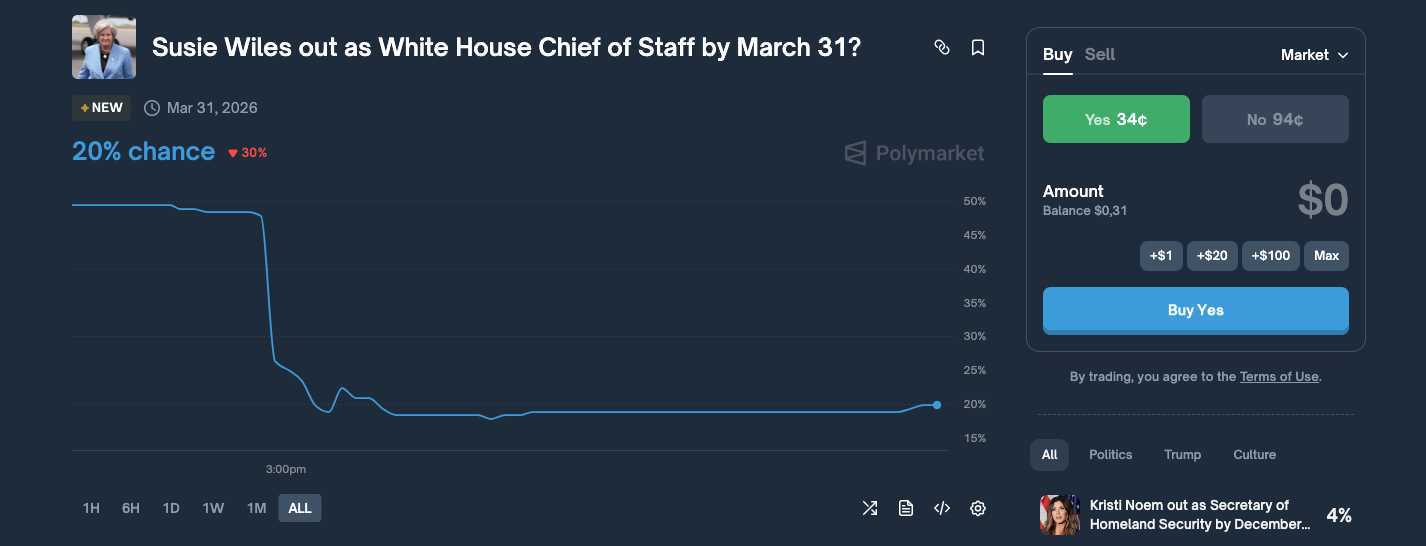
Task: Switch to the Sell tab
Action: 1100,55
